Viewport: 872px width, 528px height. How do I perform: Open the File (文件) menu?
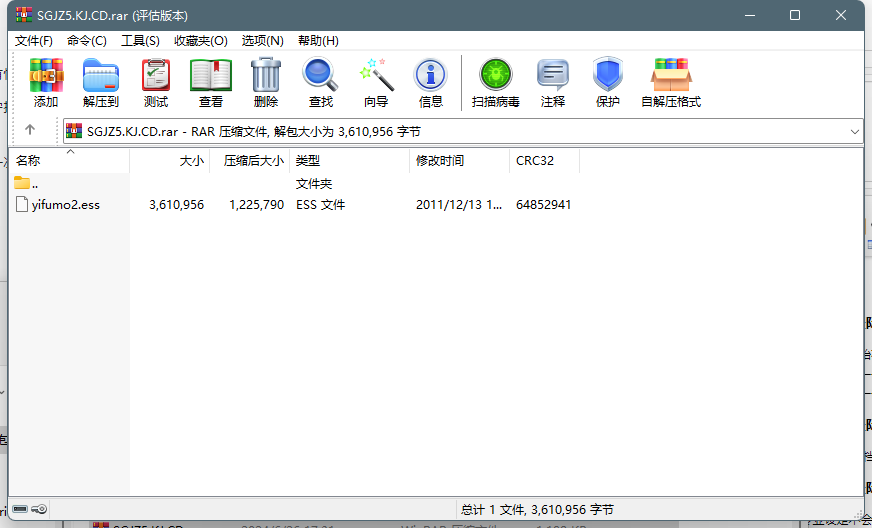tap(34, 41)
